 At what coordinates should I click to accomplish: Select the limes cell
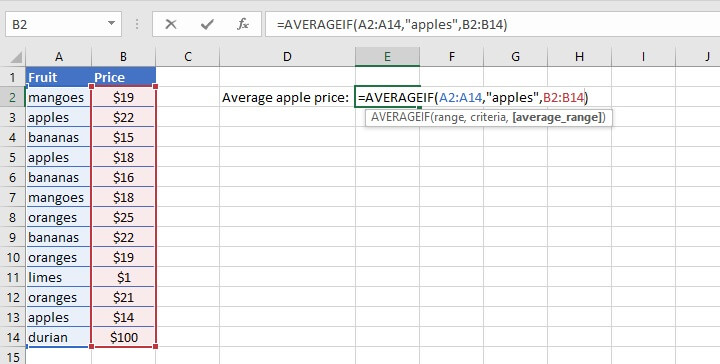59,277
